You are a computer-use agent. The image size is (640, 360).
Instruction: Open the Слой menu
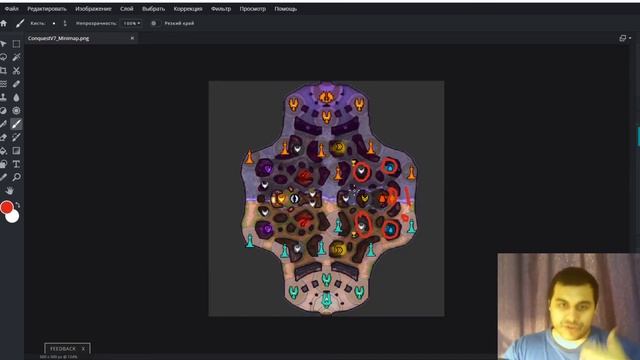pyautogui.click(x=127, y=9)
